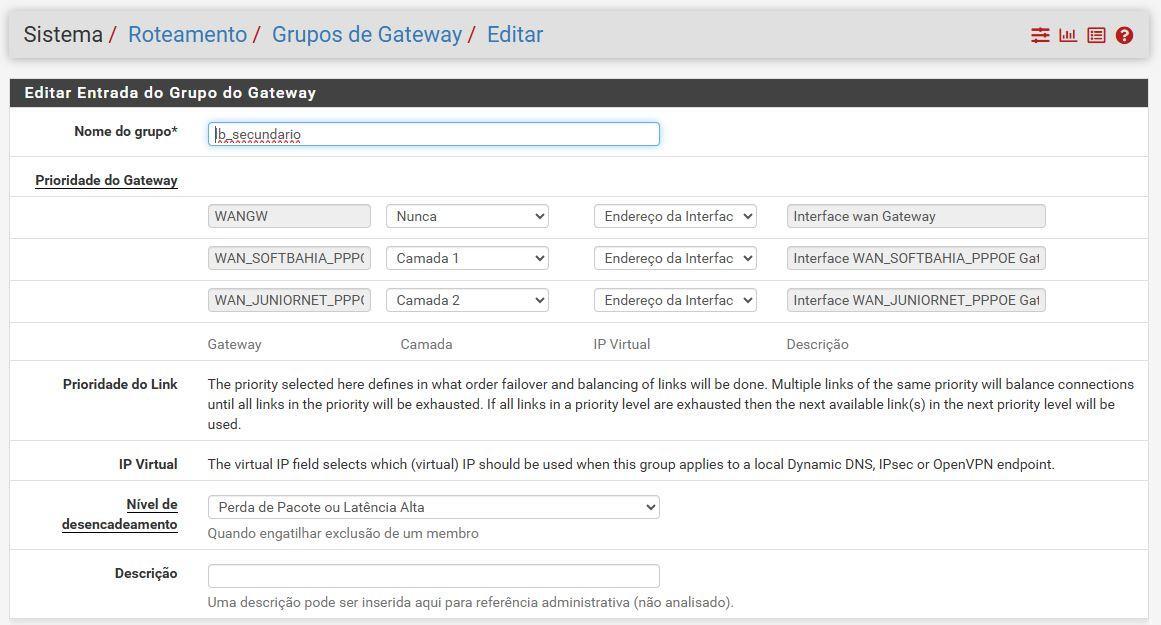Open IP Virtual dropdown in WAN_JUNIORNET row
Image resolution: width=1161 pixels, height=625 pixels.
click(675, 300)
